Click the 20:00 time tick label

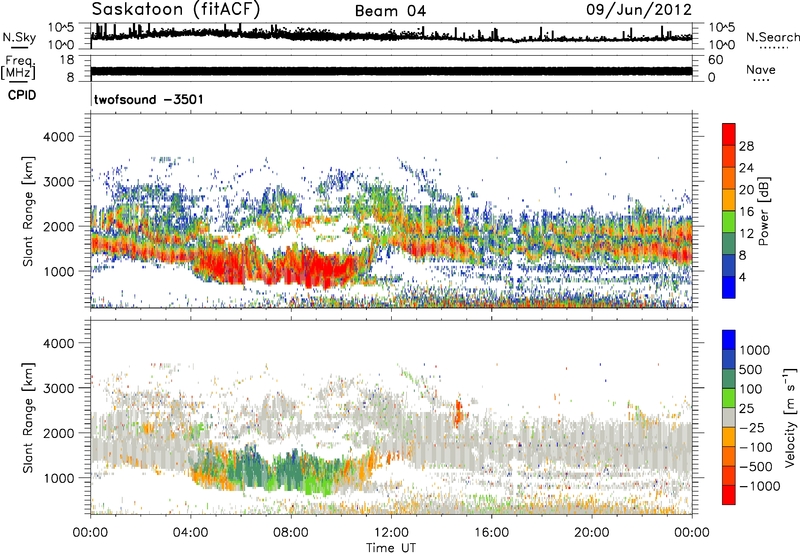point(592,533)
